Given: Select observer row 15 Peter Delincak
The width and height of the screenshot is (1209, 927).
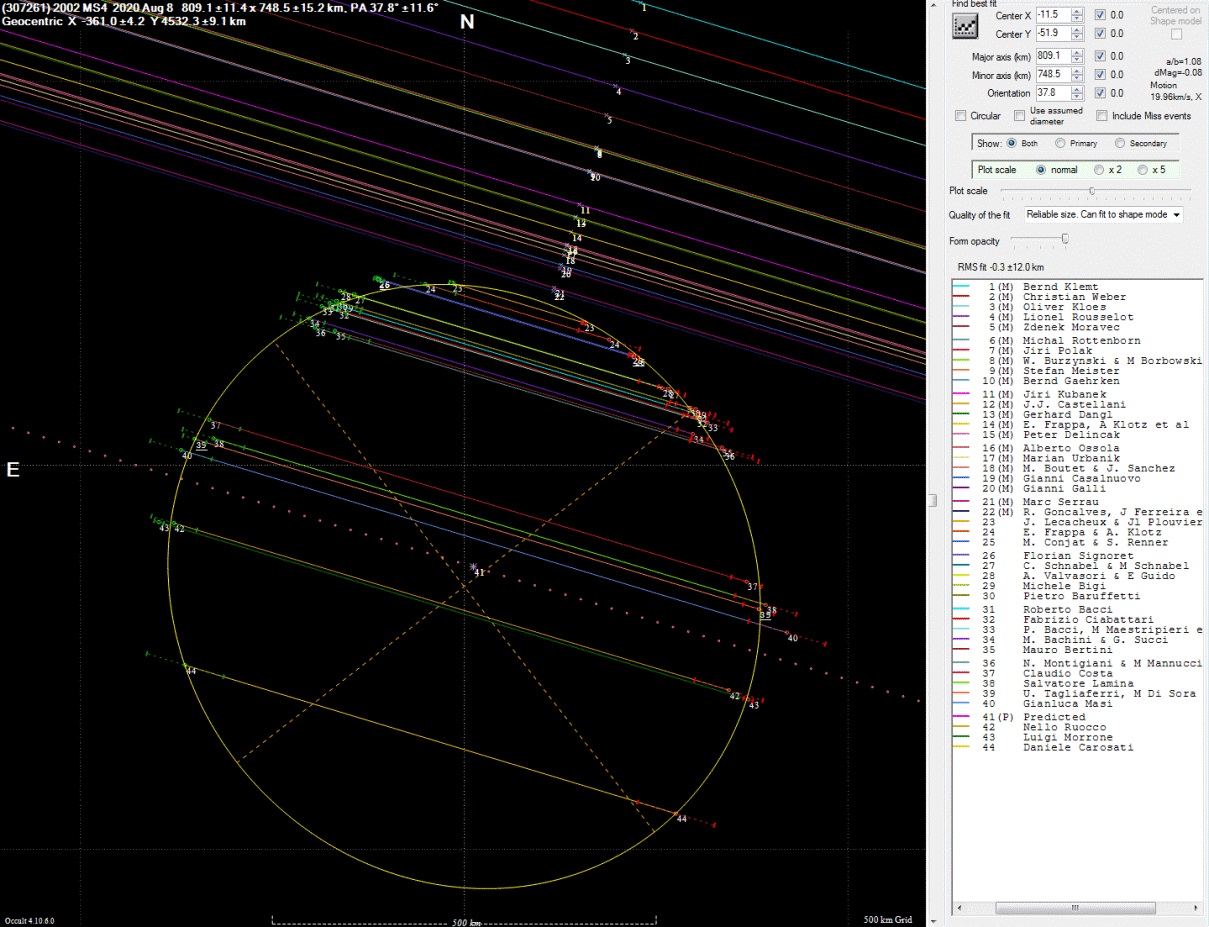Looking at the screenshot, I should [x=1078, y=435].
